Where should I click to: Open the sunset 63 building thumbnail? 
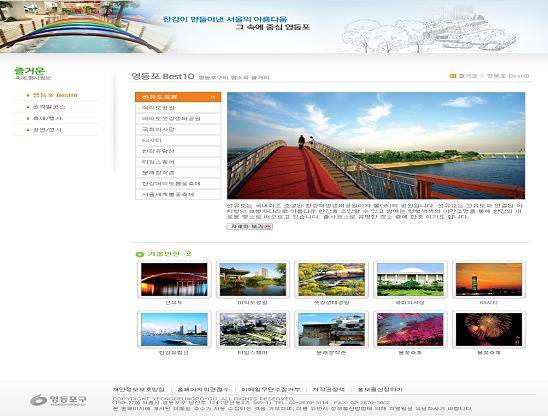coord(489,280)
